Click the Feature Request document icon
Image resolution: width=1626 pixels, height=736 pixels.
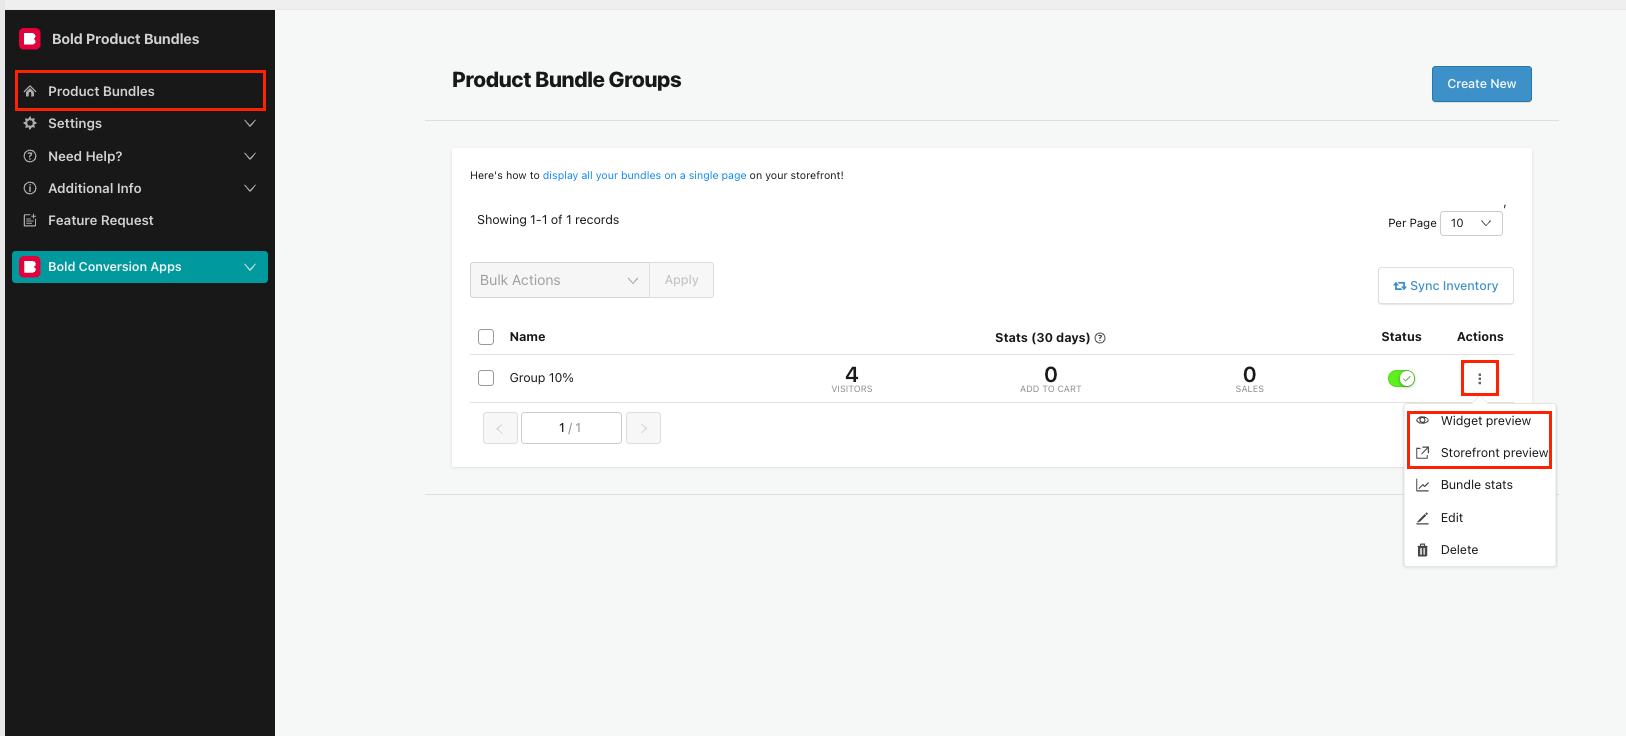pyautogui.click(x=30, y=220)
